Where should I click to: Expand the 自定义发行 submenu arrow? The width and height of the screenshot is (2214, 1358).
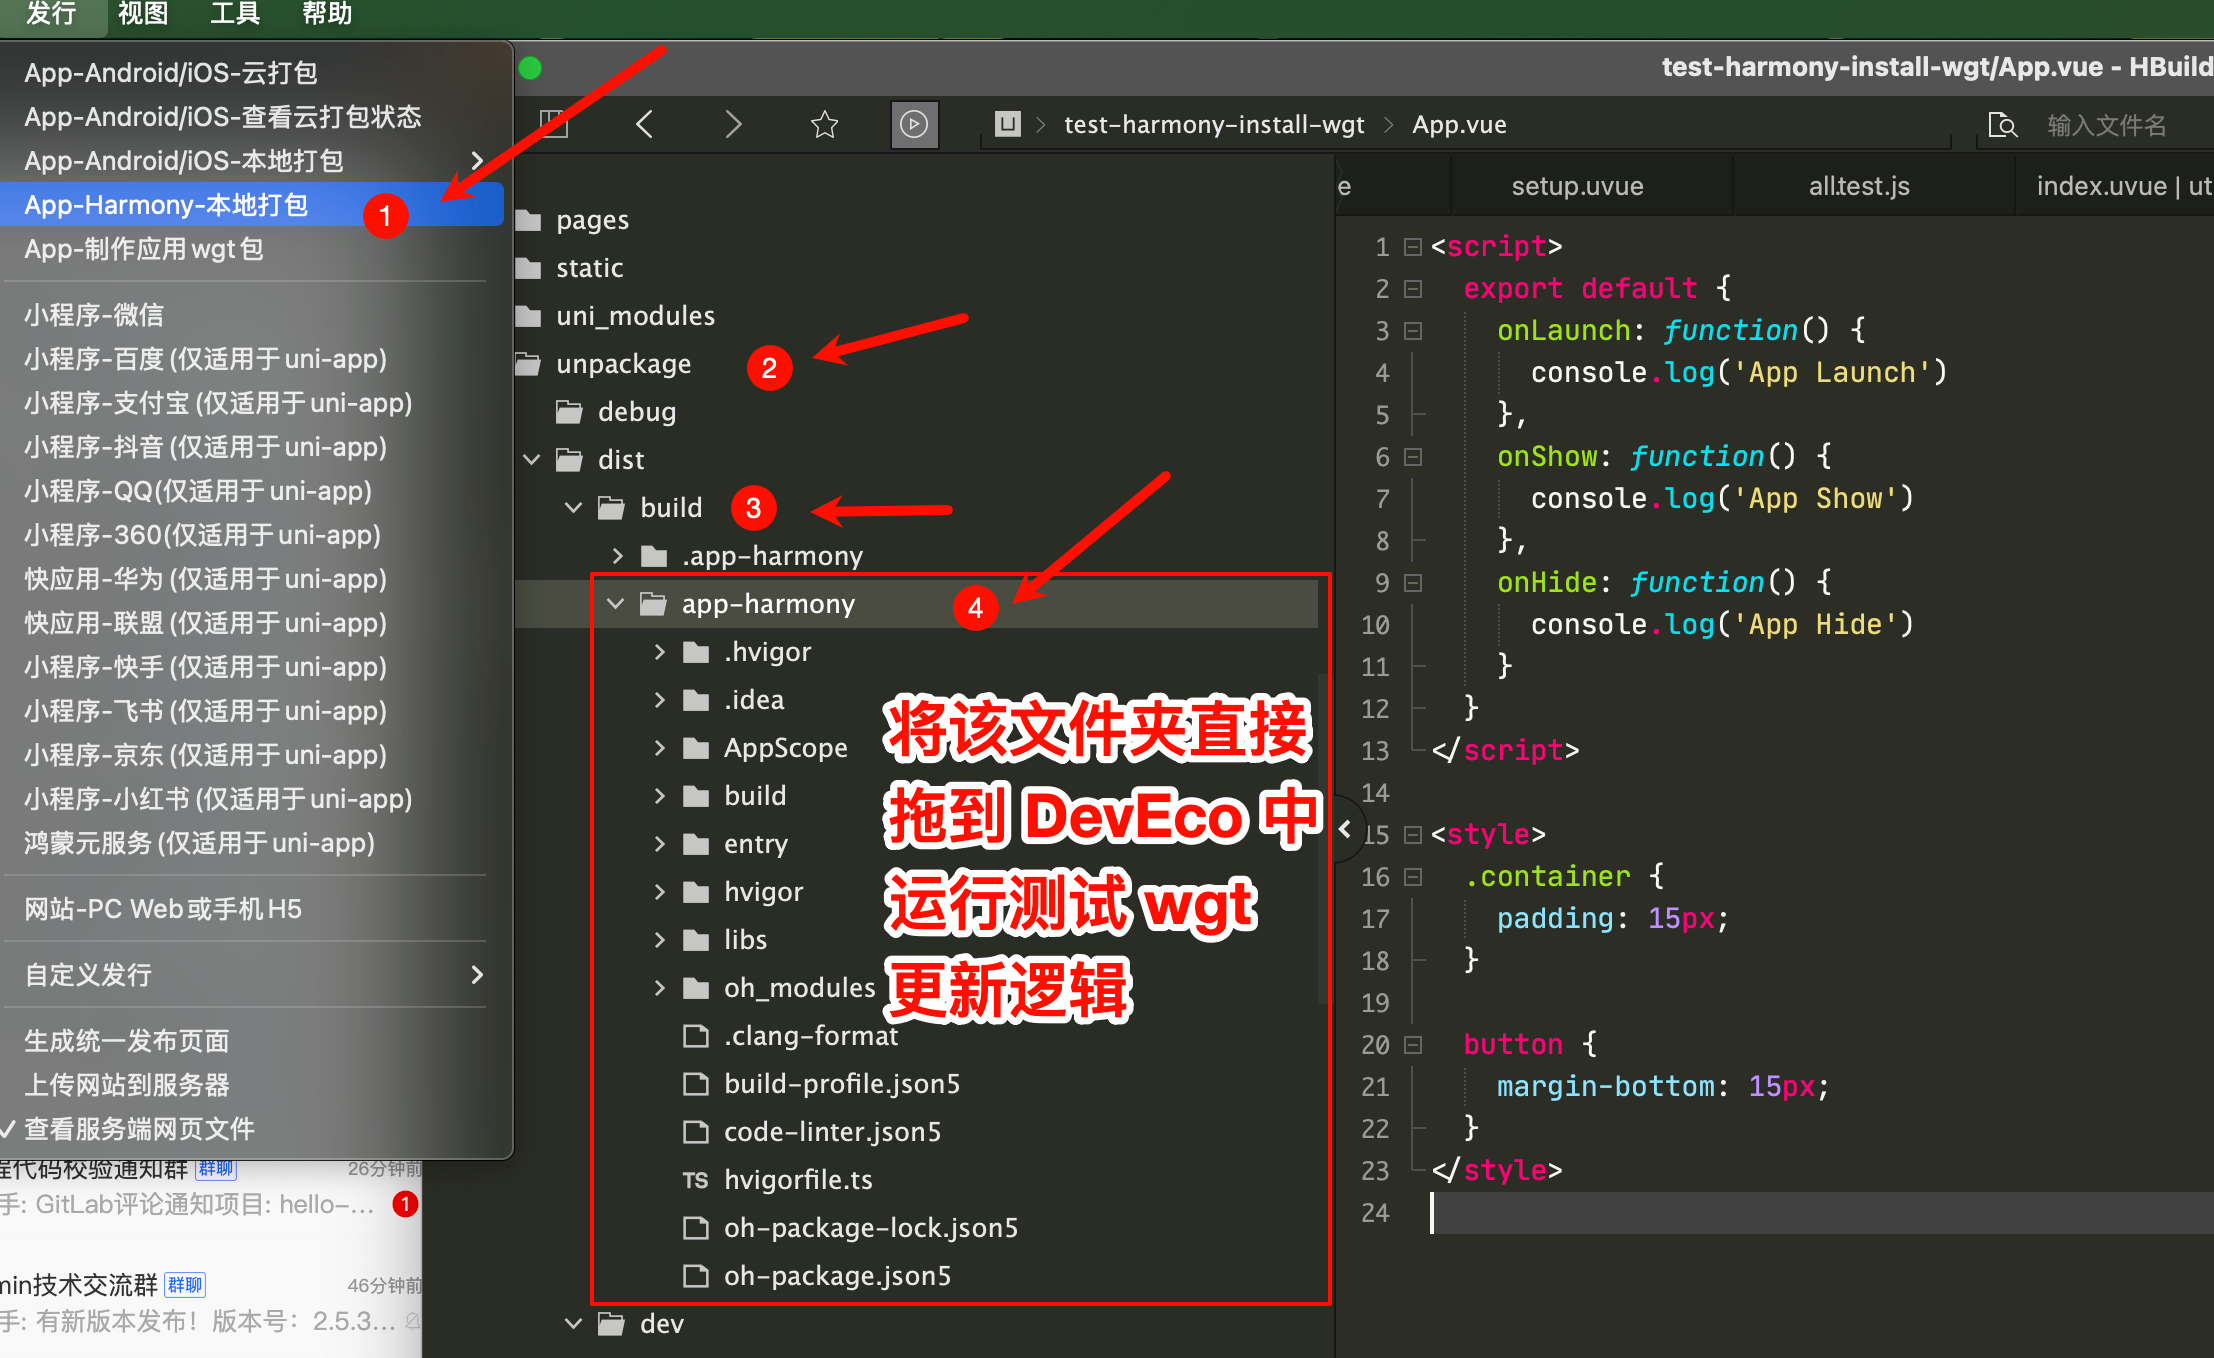coord(477,975)
